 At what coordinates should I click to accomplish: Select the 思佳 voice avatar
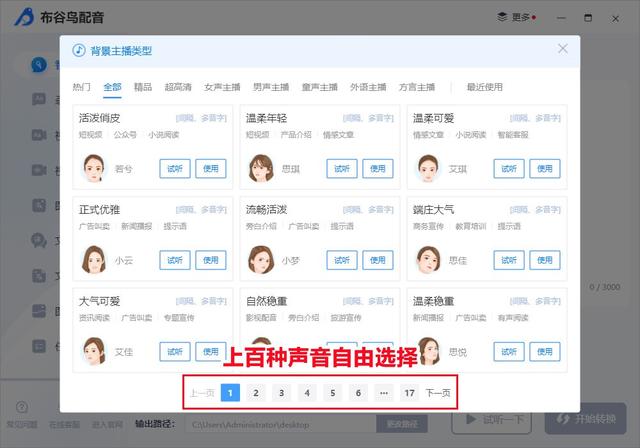(x=428, y=259)
